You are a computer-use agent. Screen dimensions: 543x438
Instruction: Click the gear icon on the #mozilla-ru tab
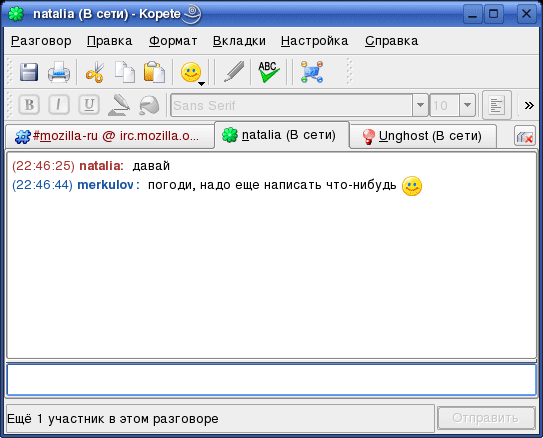pos(23,136)
